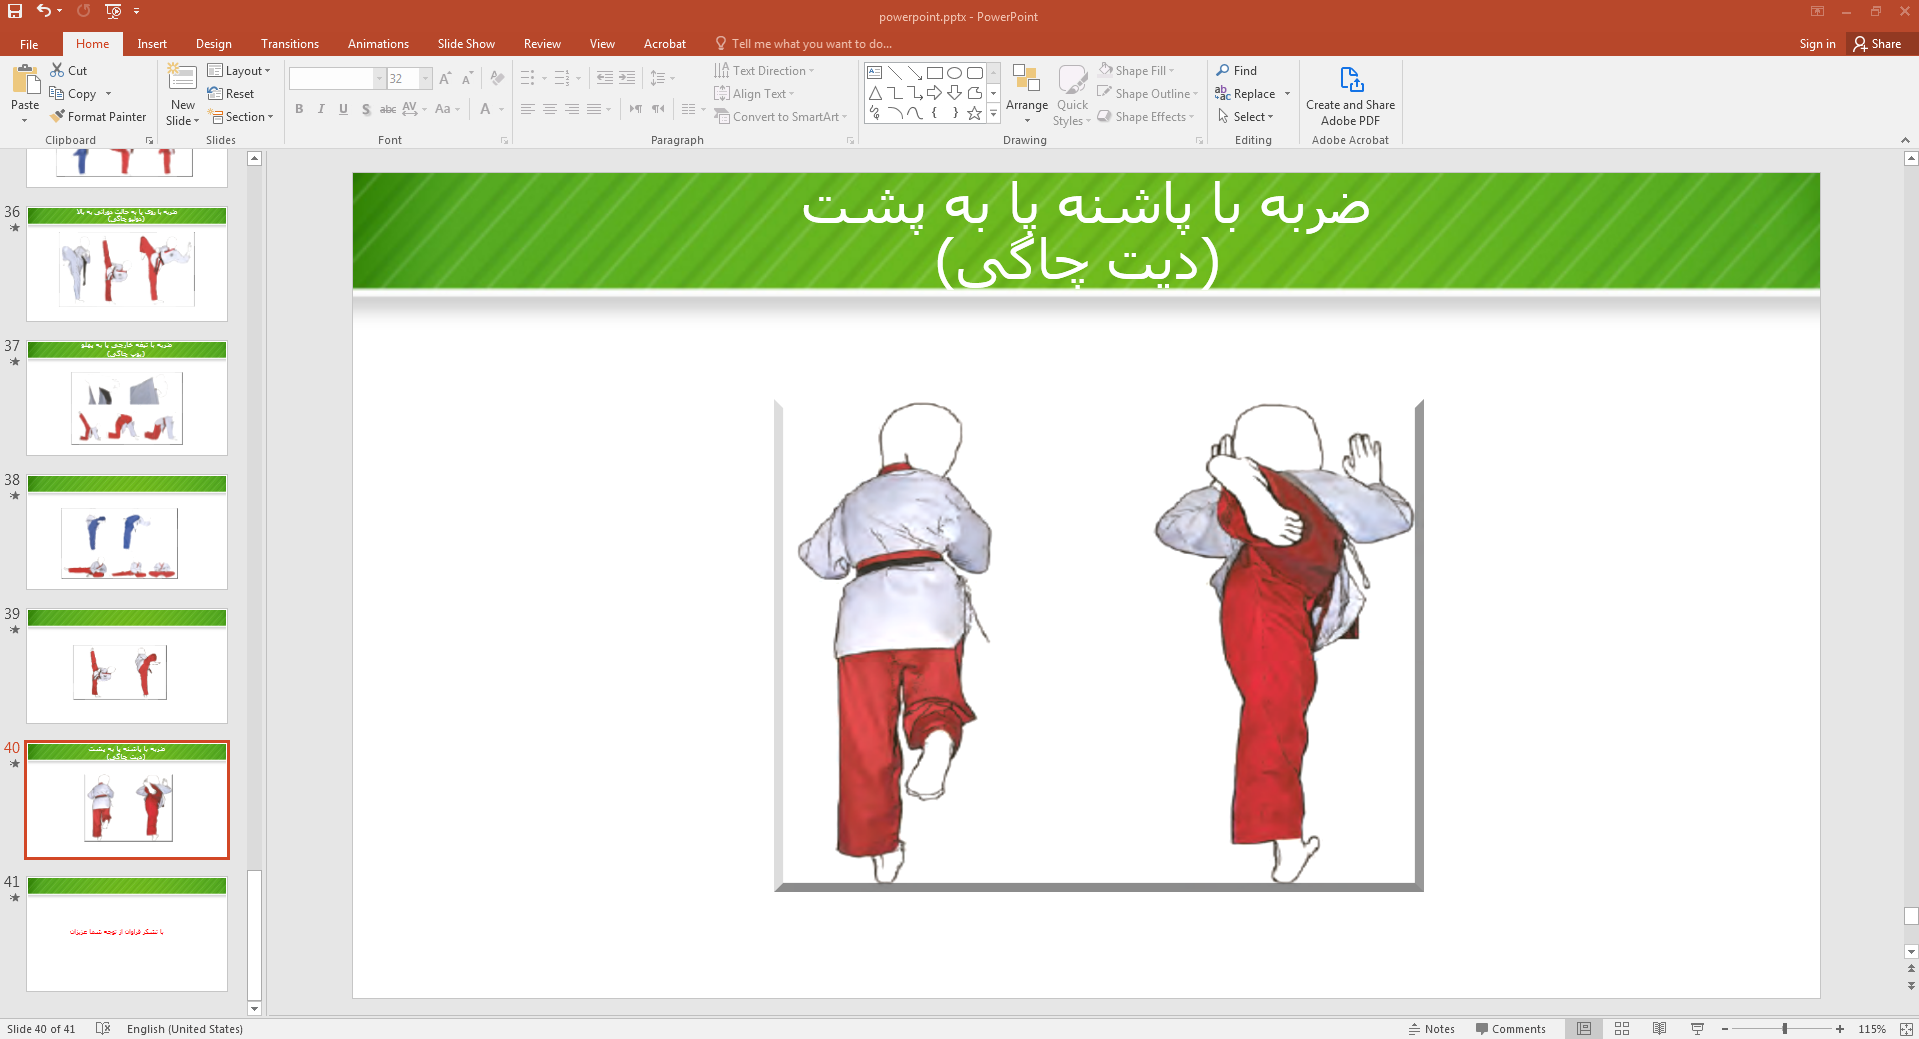1919x1039 pixels.
Task: Select the star shape in shapes gallery
Action: (x=974, y=113)
